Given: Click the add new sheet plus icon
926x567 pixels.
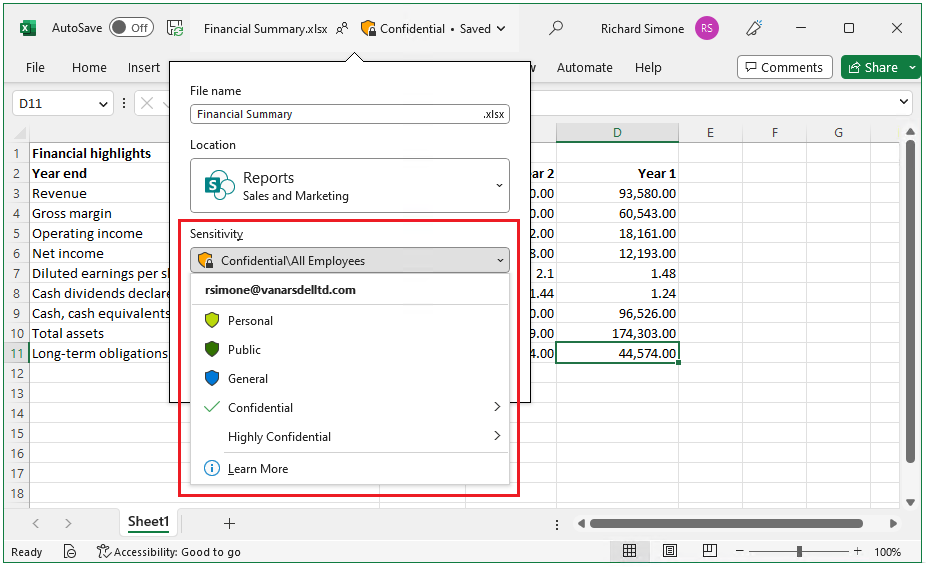Looking at the screenshot, I should (229, 523).
